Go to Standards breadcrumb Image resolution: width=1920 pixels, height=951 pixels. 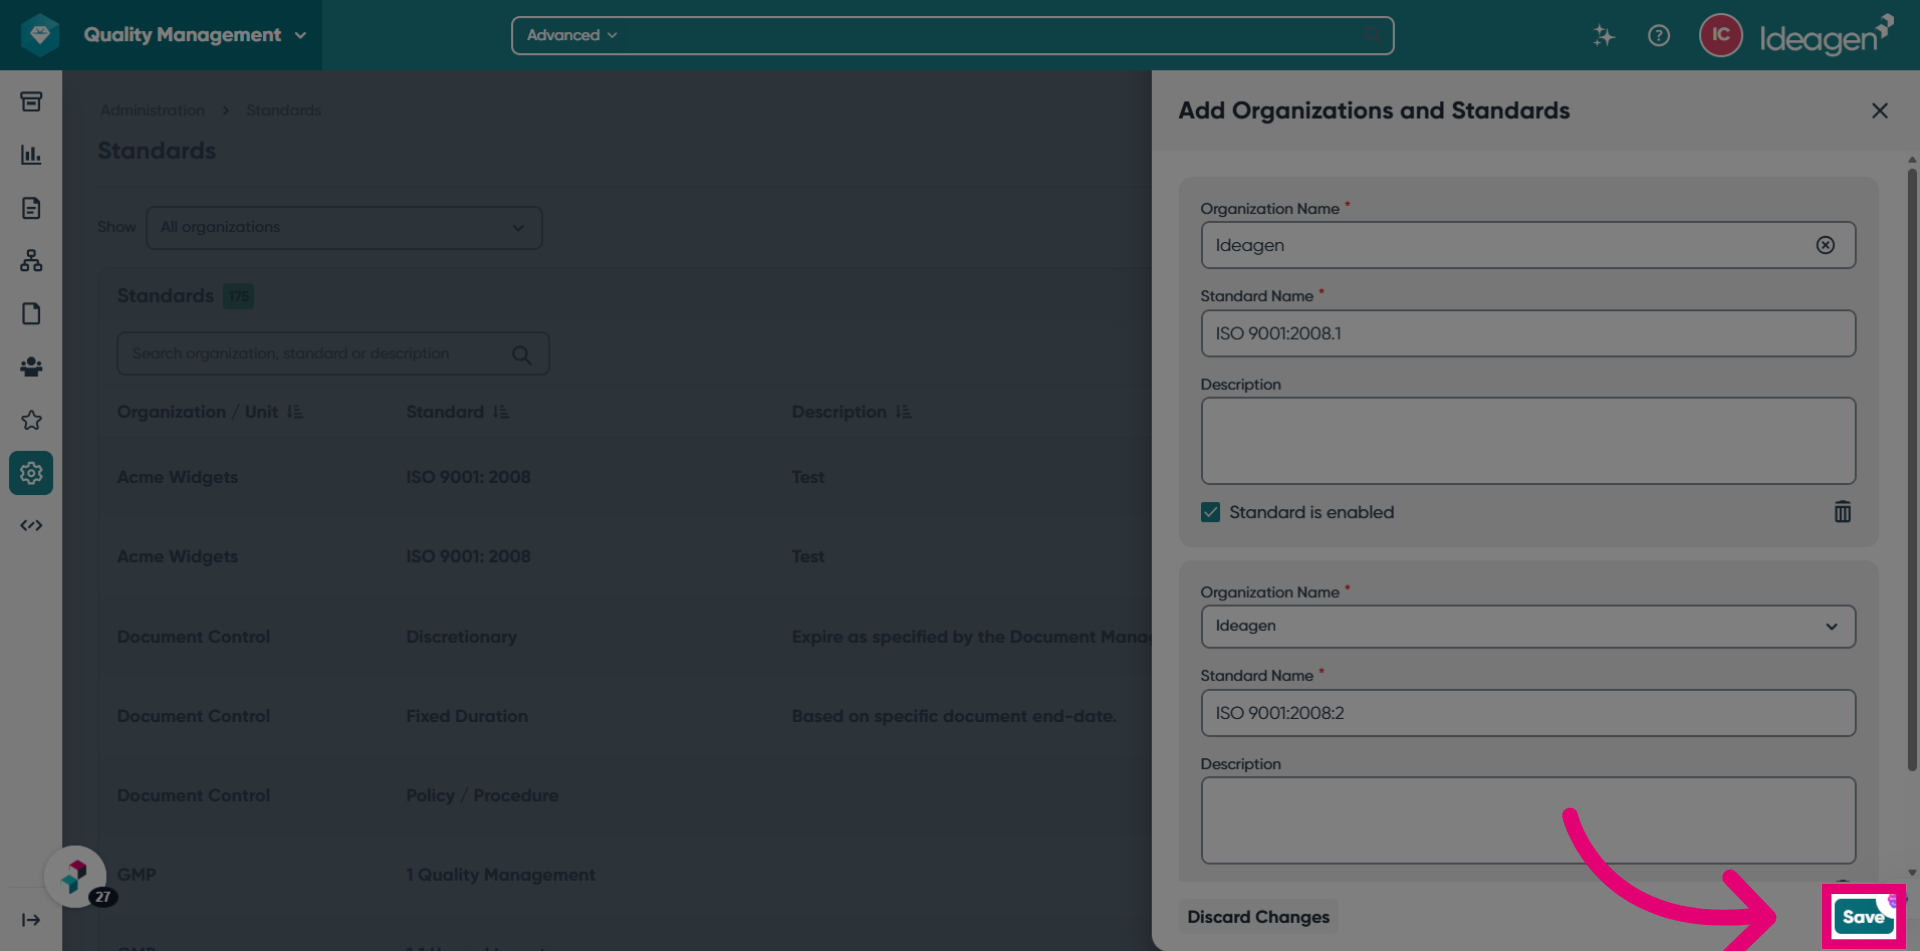coord(284,110)
